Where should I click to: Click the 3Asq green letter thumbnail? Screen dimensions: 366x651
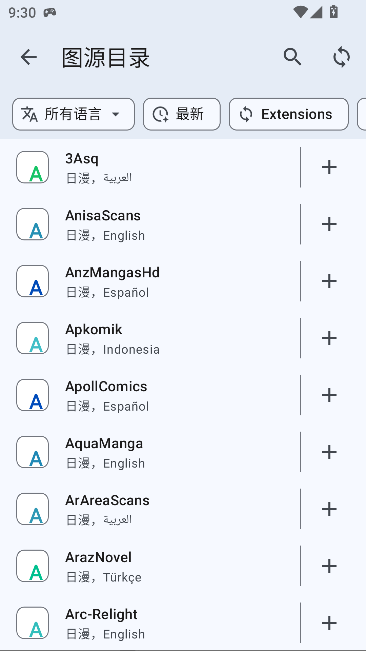[32, 167]
